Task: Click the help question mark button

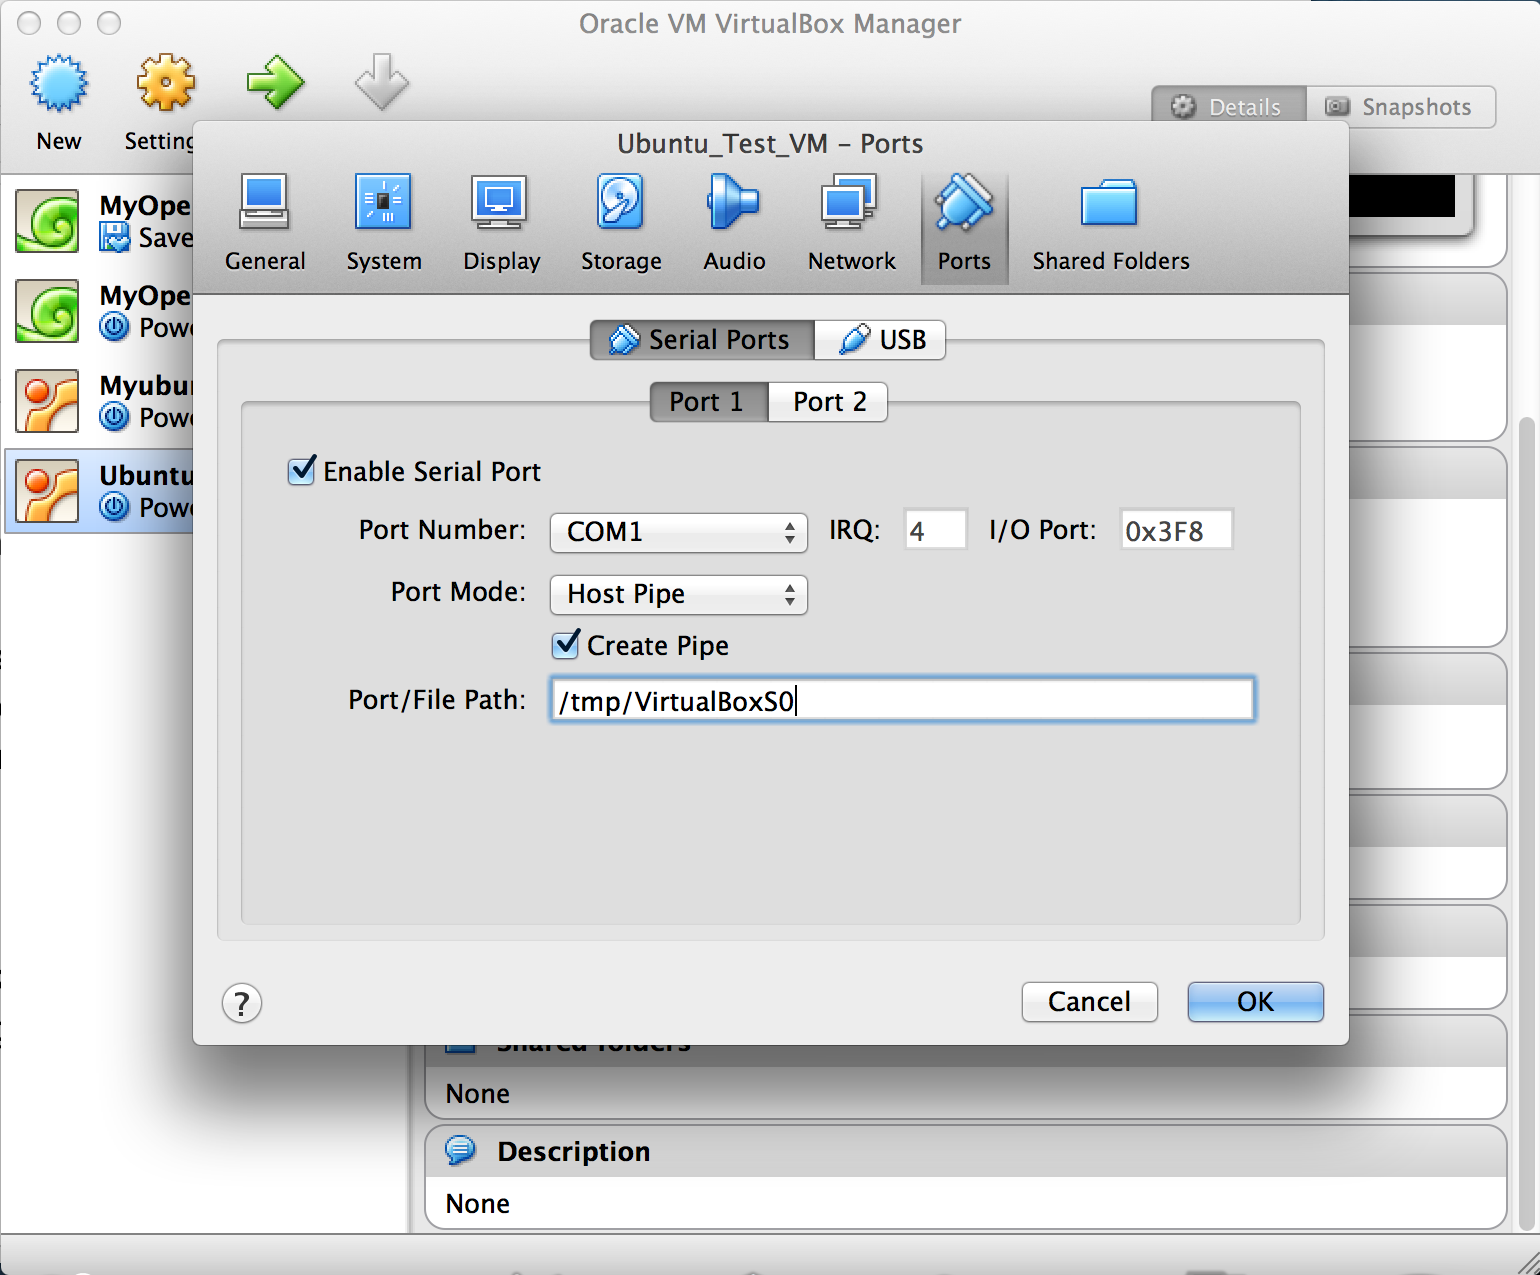Action: pyautogui.click(x=242, y=1003)
